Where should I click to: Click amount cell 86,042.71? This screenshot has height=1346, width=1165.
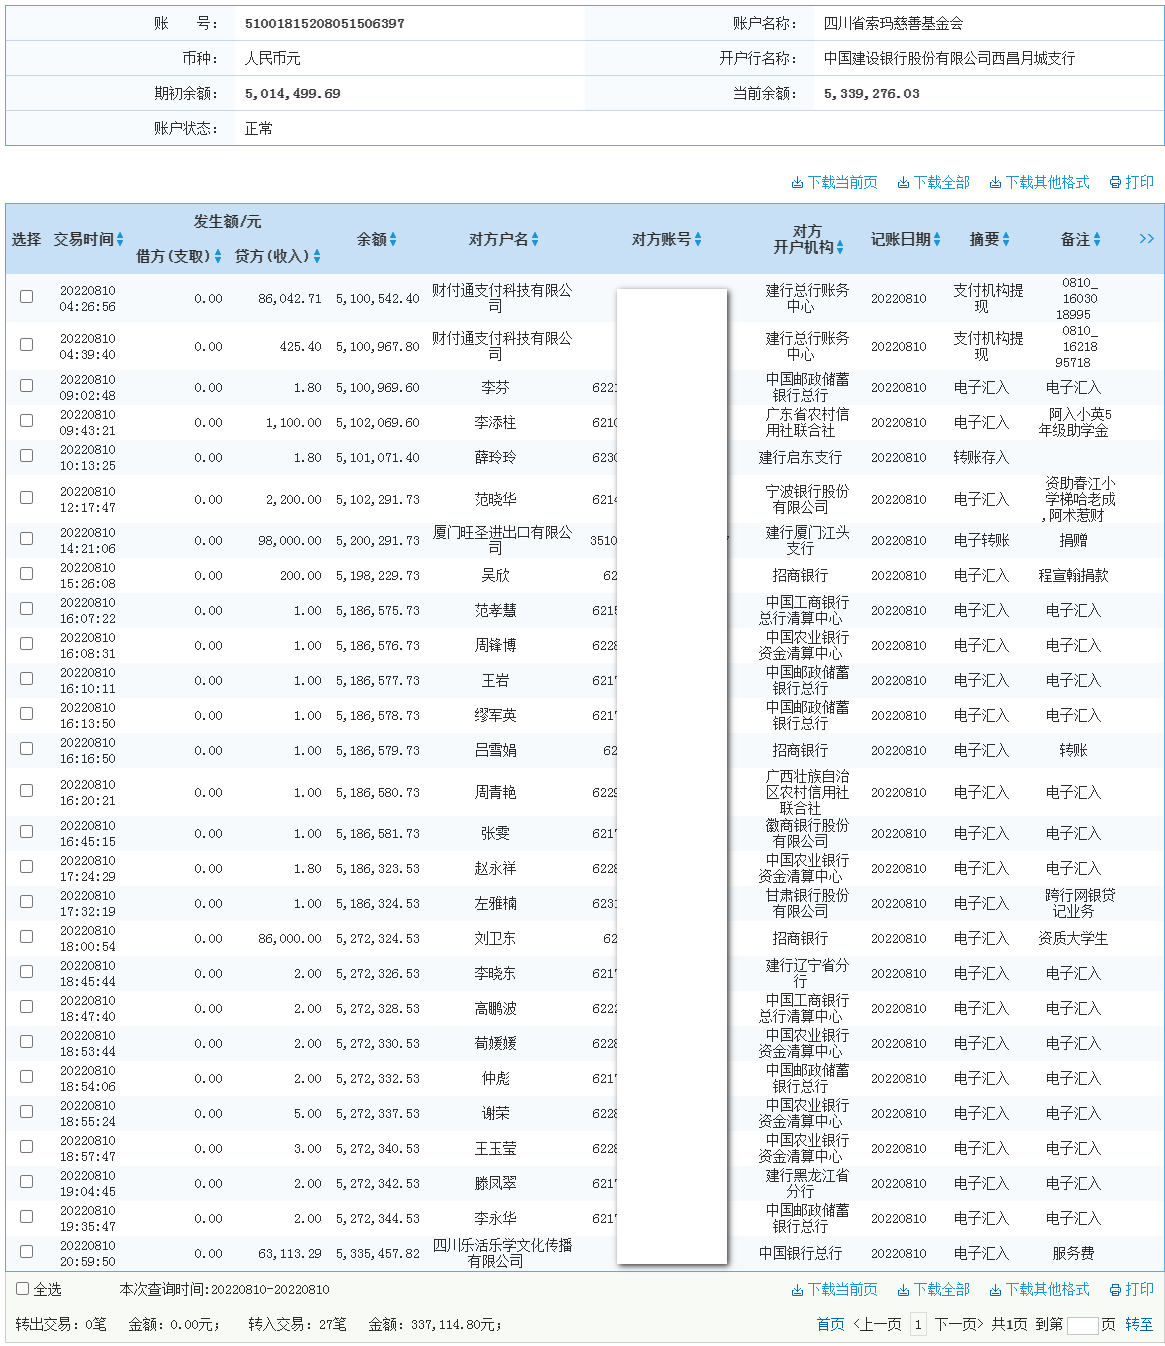[290, 298]
